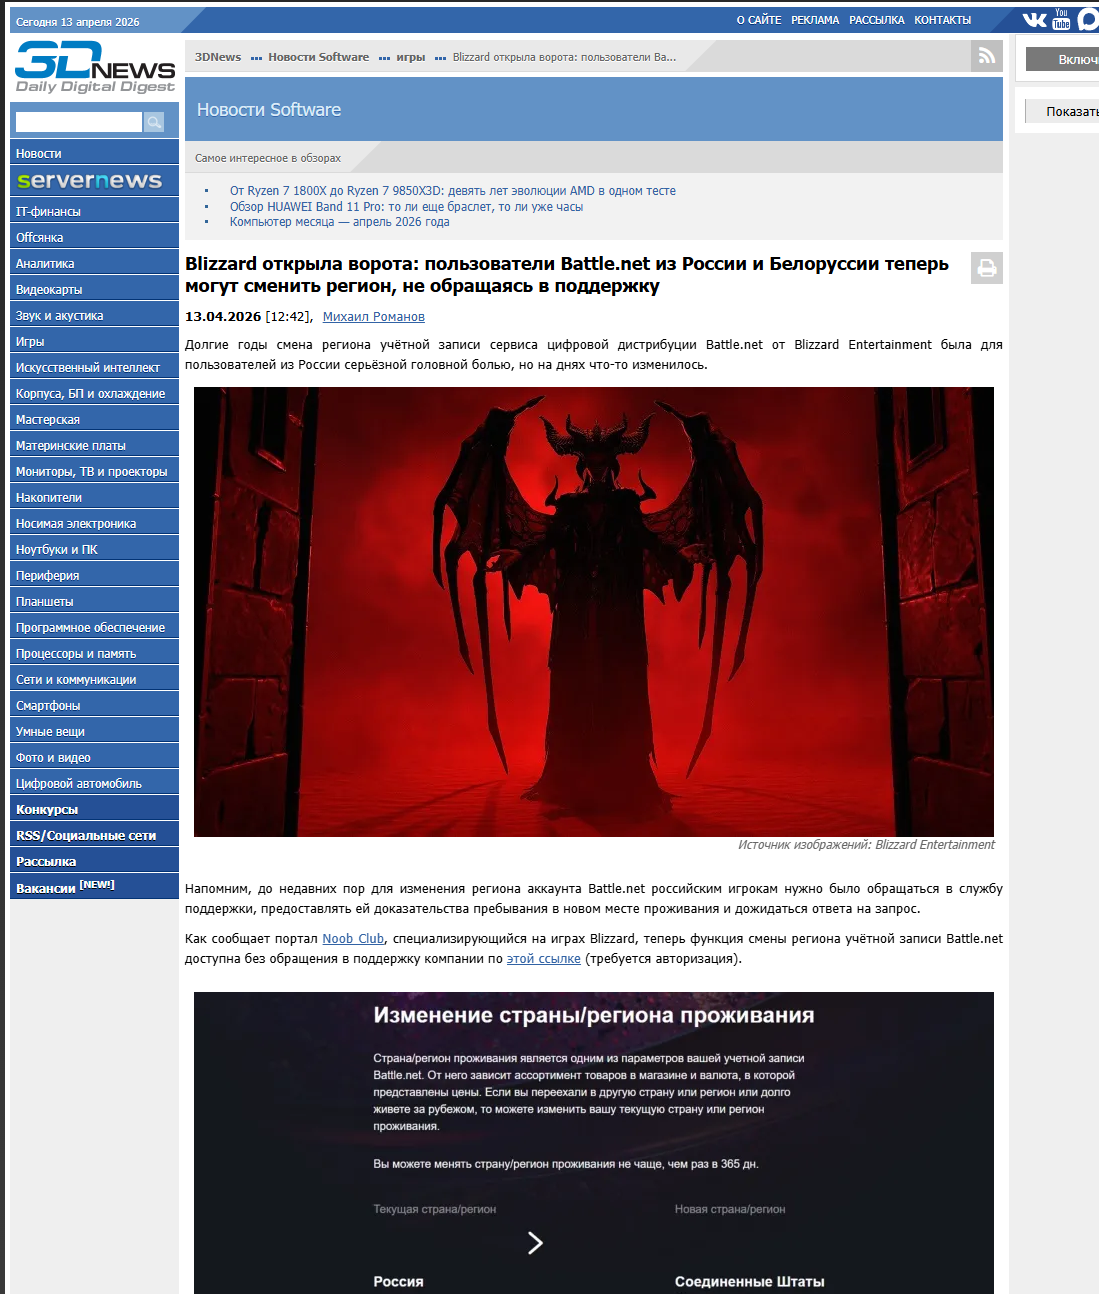Image resolution: width=1099 pixels, height=1294 pixels.
Task: Open 'Искусственный интеллект' section
Action: (x=94, y=367)
